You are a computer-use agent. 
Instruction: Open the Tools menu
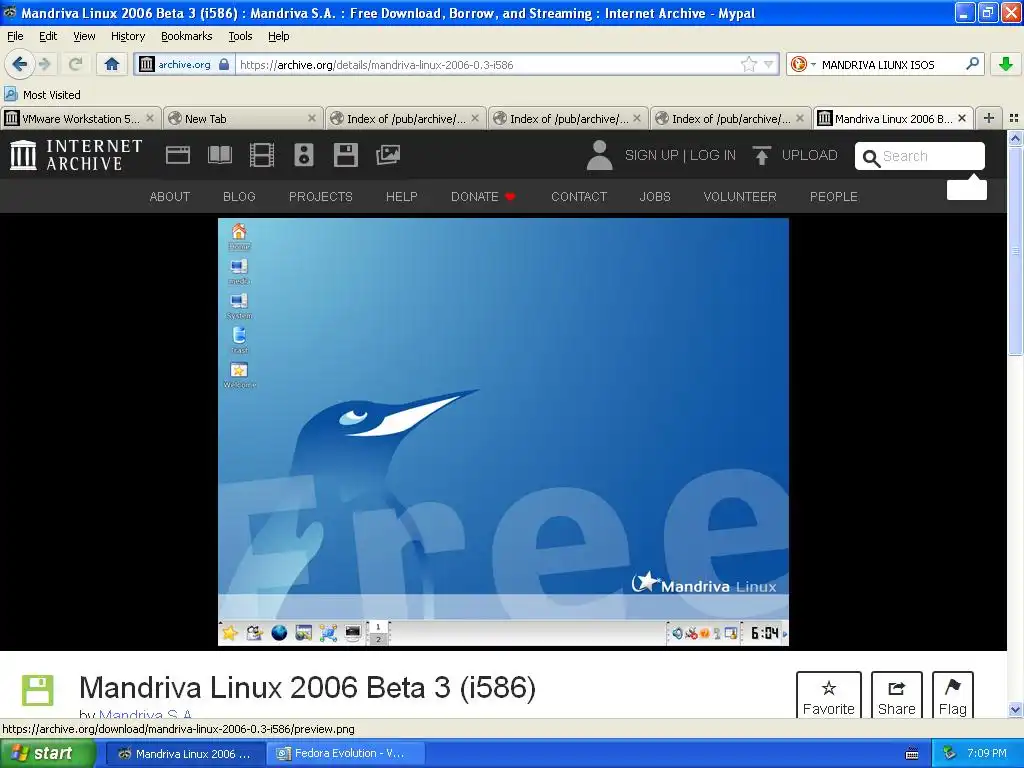pyautogui.click(x=240, y=36)
